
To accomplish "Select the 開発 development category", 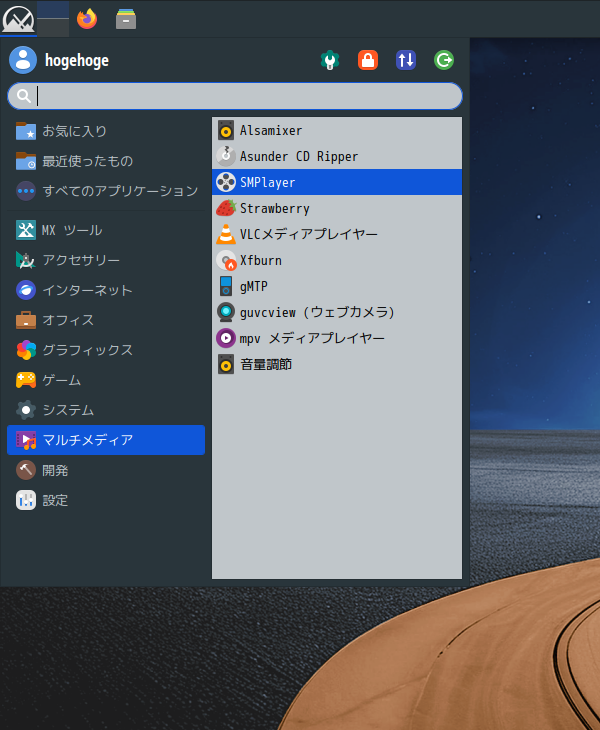I will click(106, 470).
